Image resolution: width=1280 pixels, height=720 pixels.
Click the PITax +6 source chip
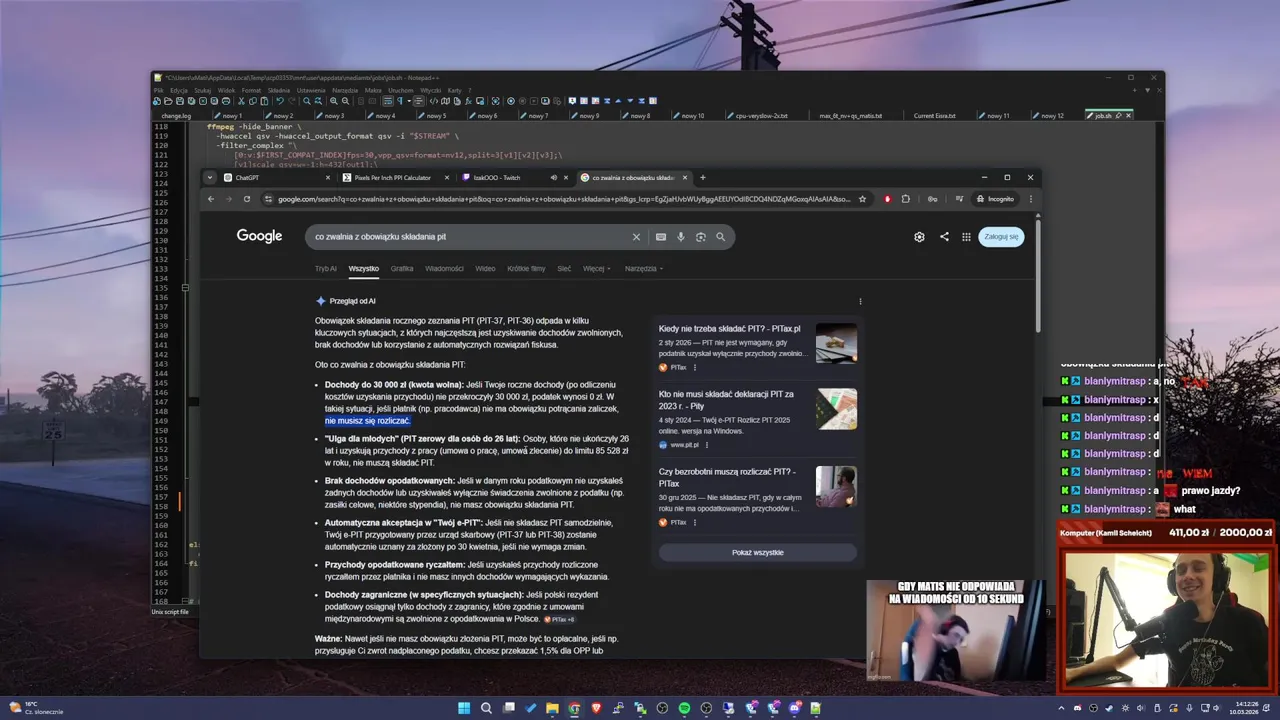[x=560, y=619]
